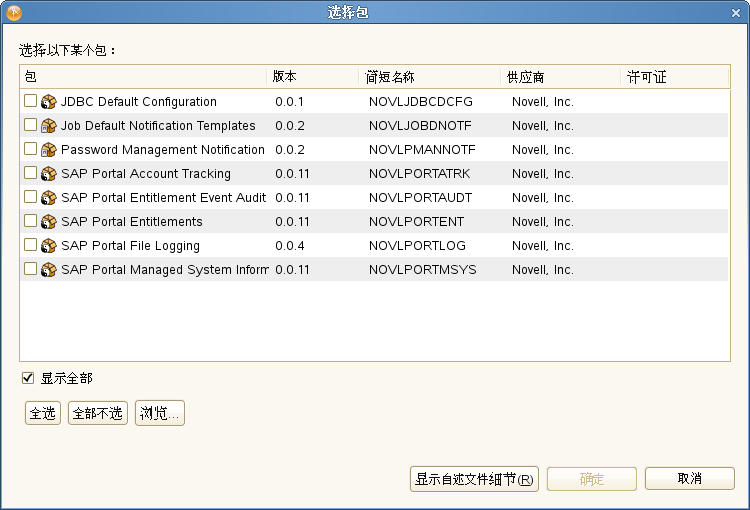The width and height of the screenshot is (750, 510).
Task: Click the greyed-out 确定 button
Action: coord(592,479)
